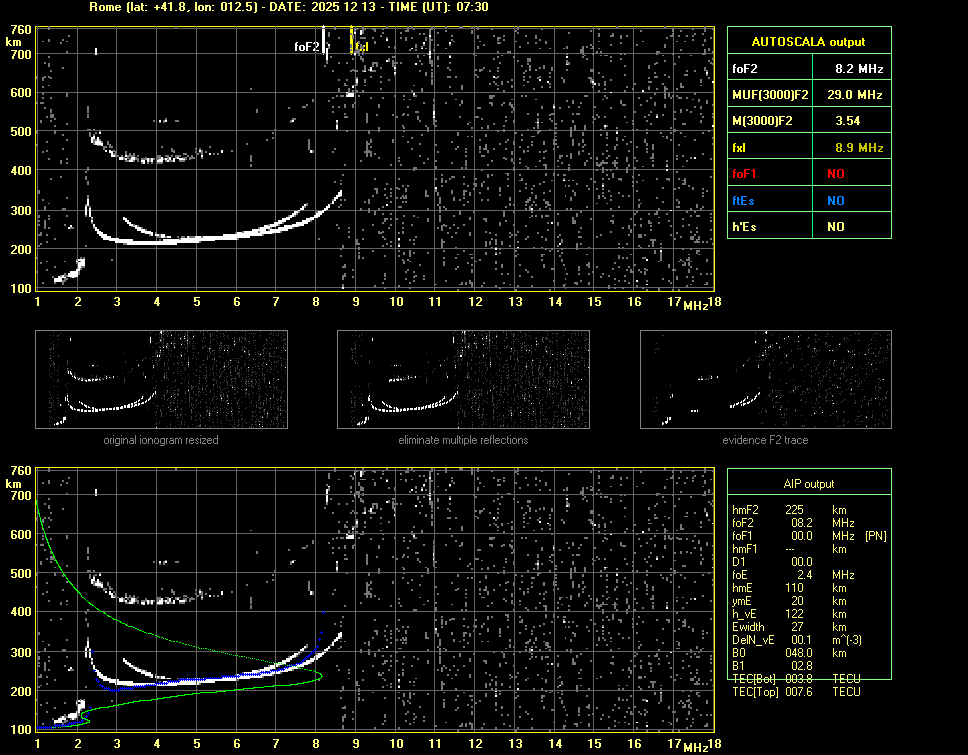968x755 pixels.
Task: Click the blue ftEs row label
Action: click(x=745, y=200)
